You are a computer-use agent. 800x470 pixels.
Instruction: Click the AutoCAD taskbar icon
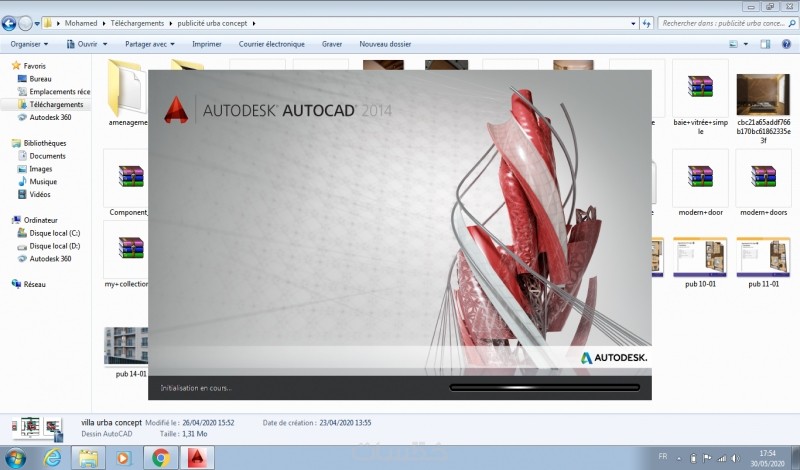pyautogui.click(x=197, y=458)
